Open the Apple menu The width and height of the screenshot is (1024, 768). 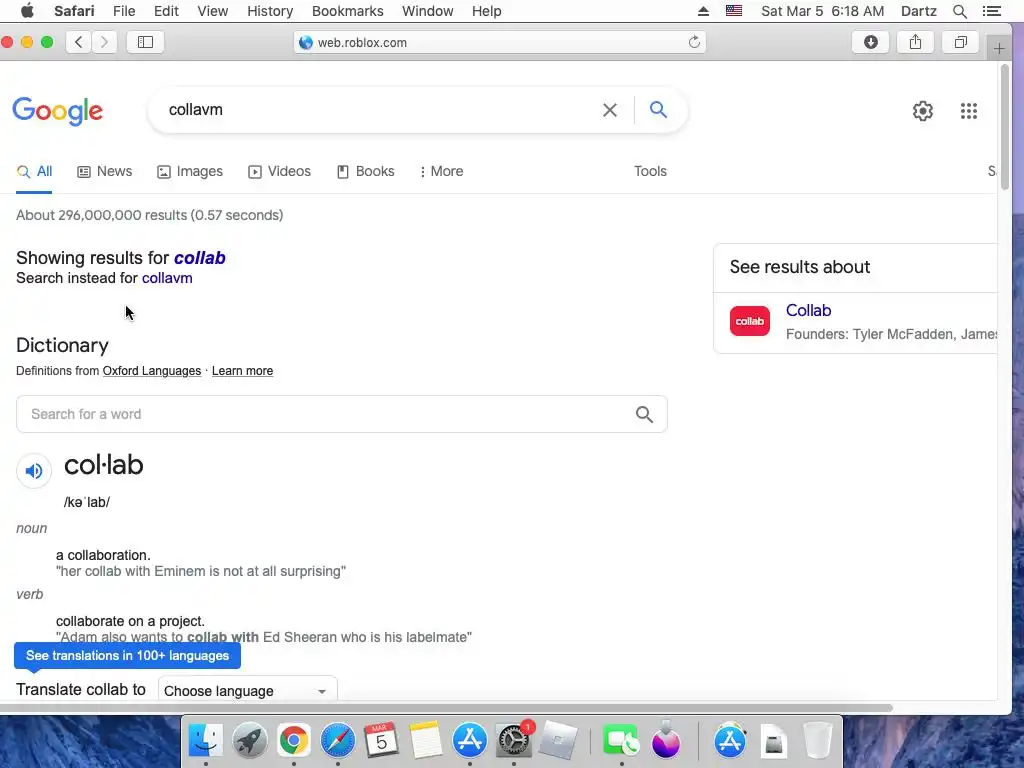(x=27, y=11)
